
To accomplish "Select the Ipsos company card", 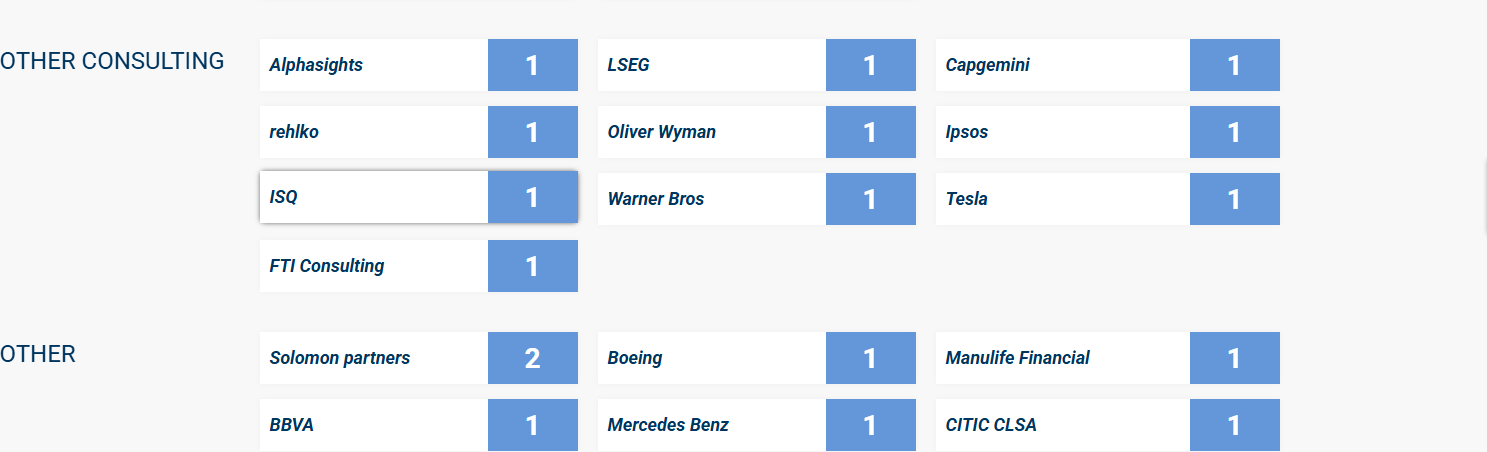I will tap(1062, 132).
